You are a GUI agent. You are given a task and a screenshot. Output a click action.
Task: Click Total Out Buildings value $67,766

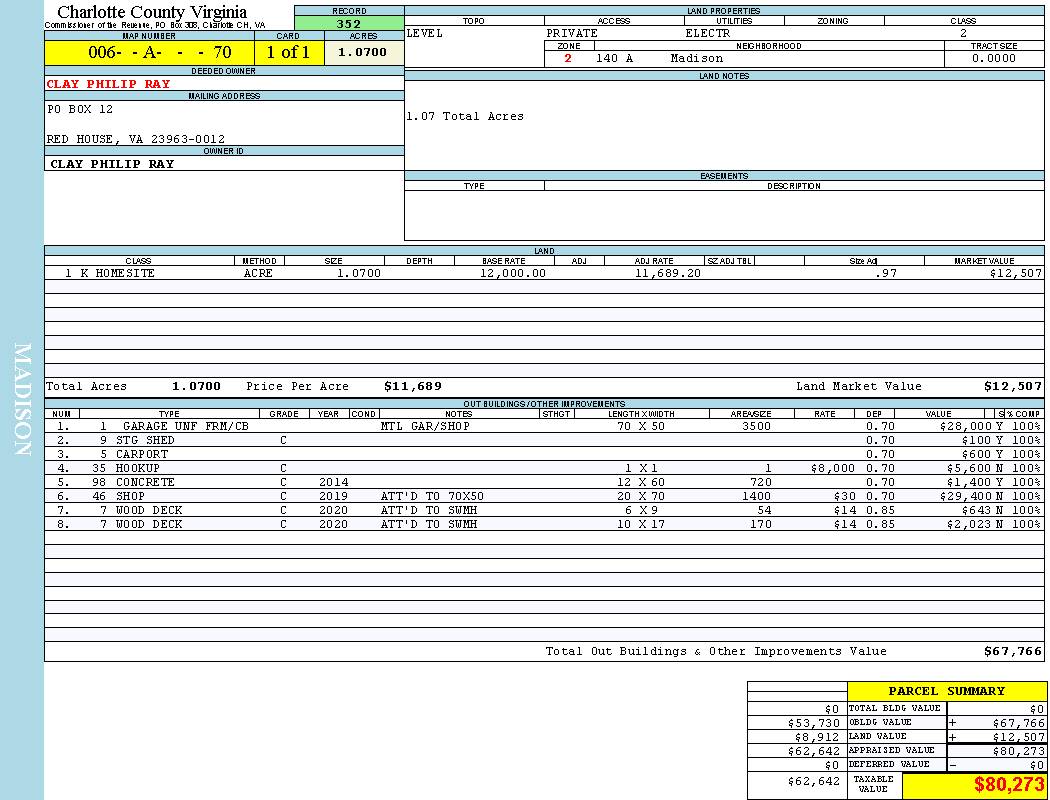point(1012,651)
